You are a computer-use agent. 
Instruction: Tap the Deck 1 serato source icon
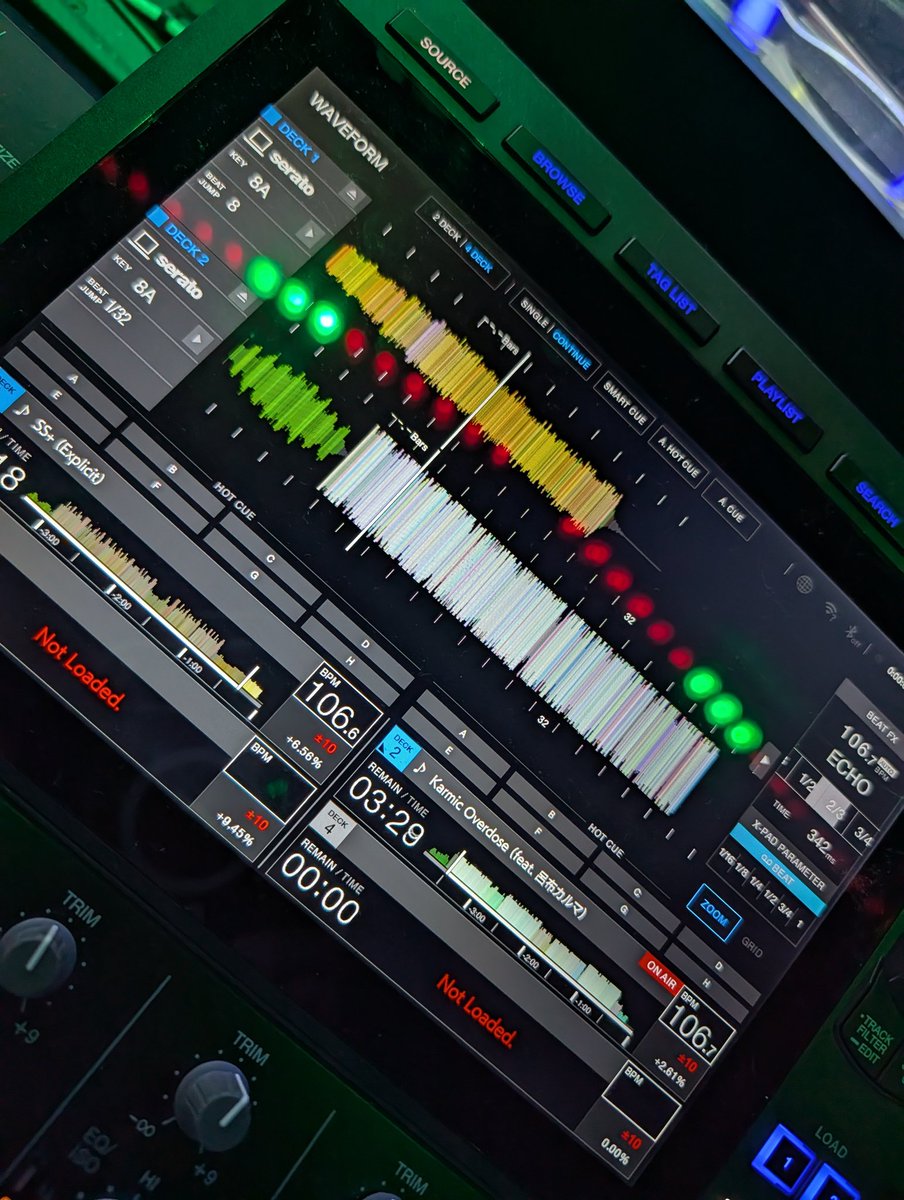(x=259, y=144)
